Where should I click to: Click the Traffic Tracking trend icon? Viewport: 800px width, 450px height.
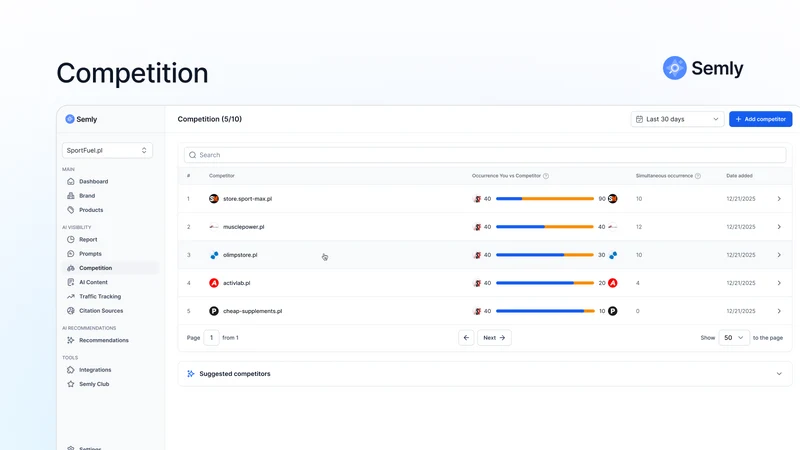[70, 296]
